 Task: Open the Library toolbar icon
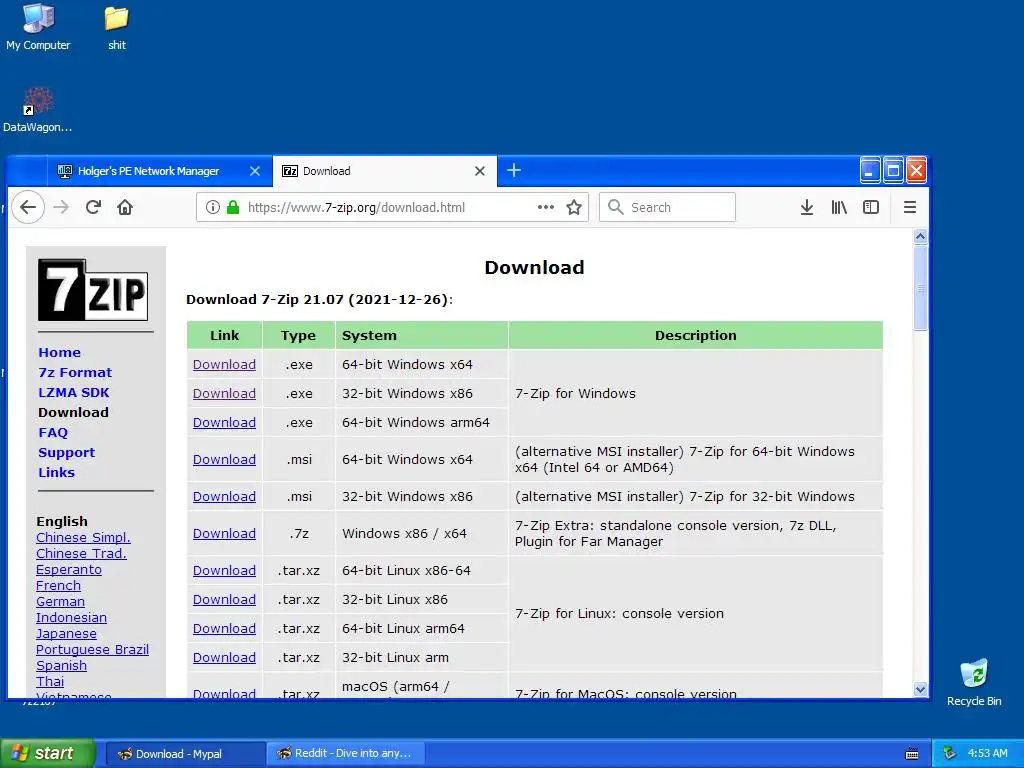pos(839,207)
